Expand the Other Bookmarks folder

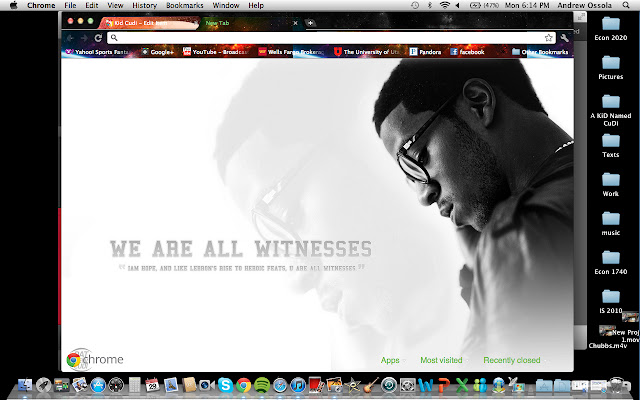coord(540,52)
